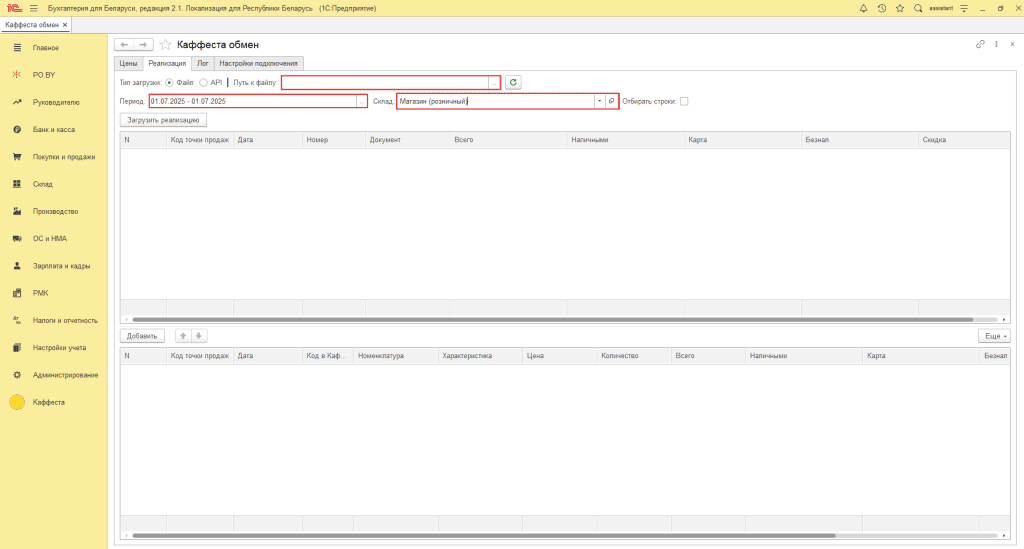Click into Путь к файлу input field
Viewport: 1024px width, 549px height.
coord(385,83)
